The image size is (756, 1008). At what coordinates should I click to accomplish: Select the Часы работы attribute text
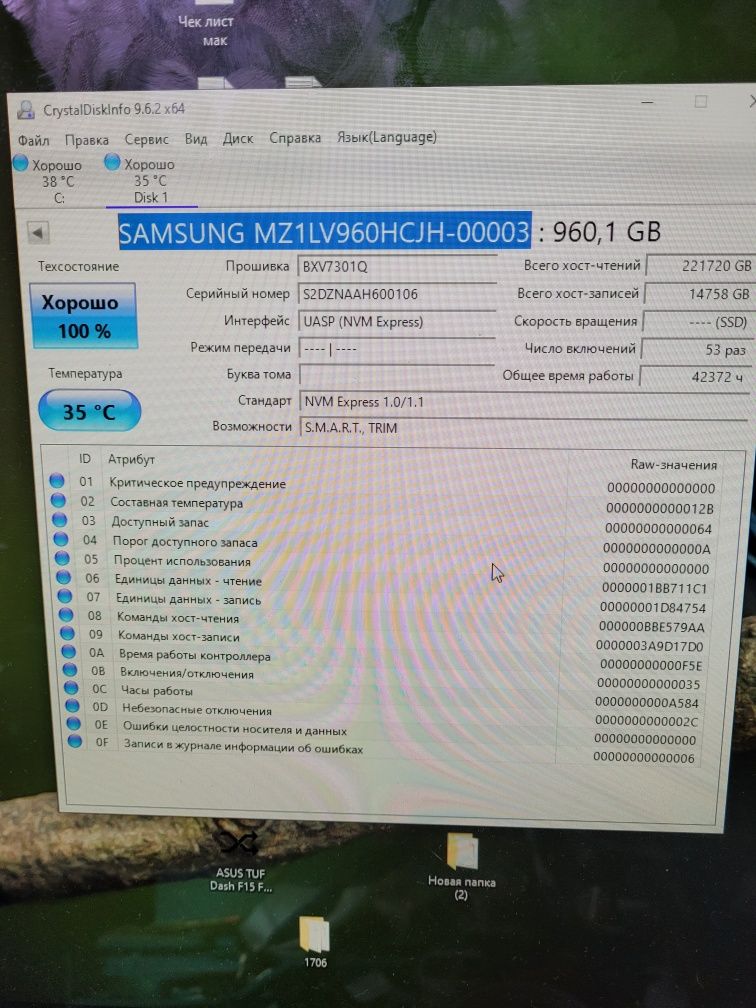point(157,691)
